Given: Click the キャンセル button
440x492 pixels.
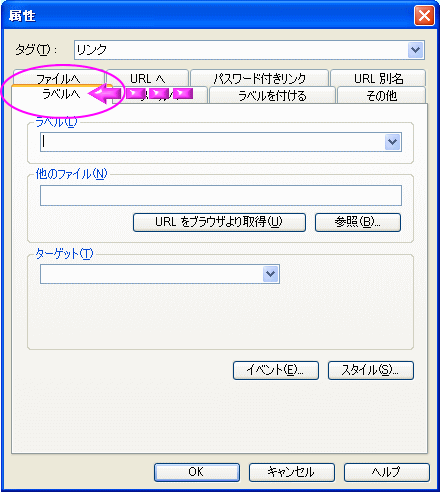Looking at the screenshot, I should [292, 472].
